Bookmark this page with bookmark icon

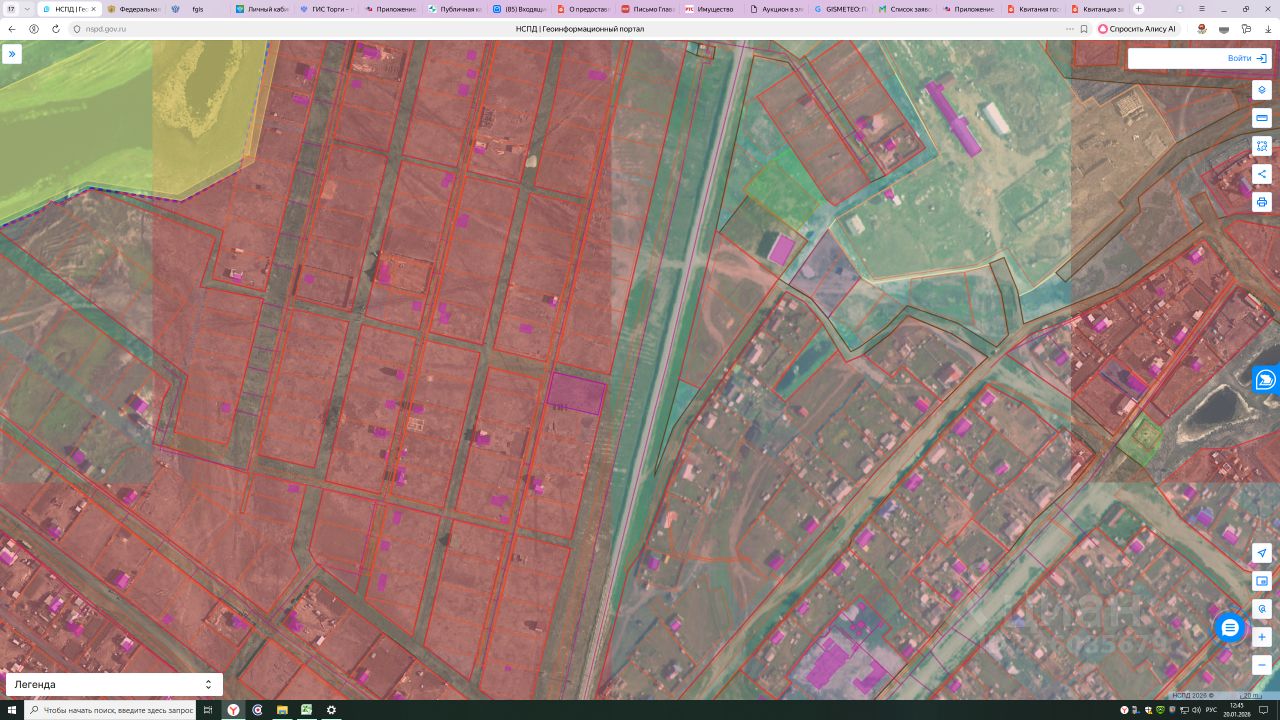(x=1084, y=29)
